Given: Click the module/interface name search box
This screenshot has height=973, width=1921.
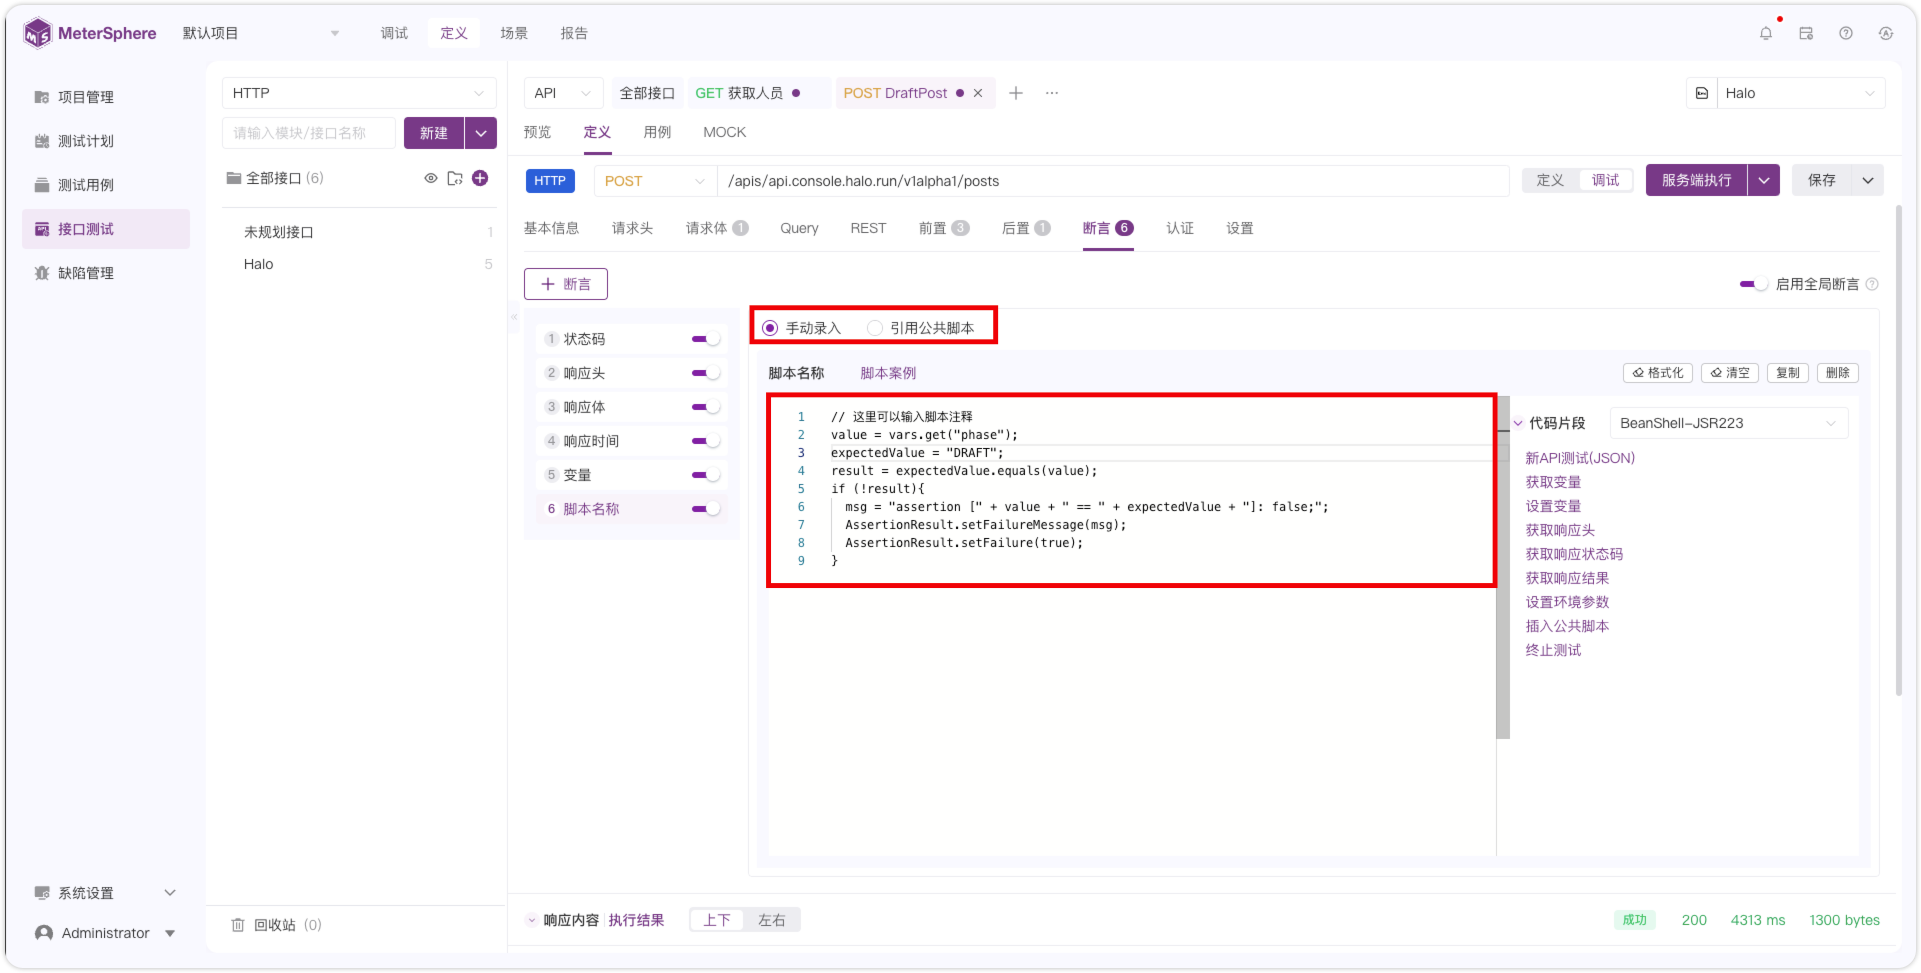Looking at the screenshot, I should click(309, 133).
